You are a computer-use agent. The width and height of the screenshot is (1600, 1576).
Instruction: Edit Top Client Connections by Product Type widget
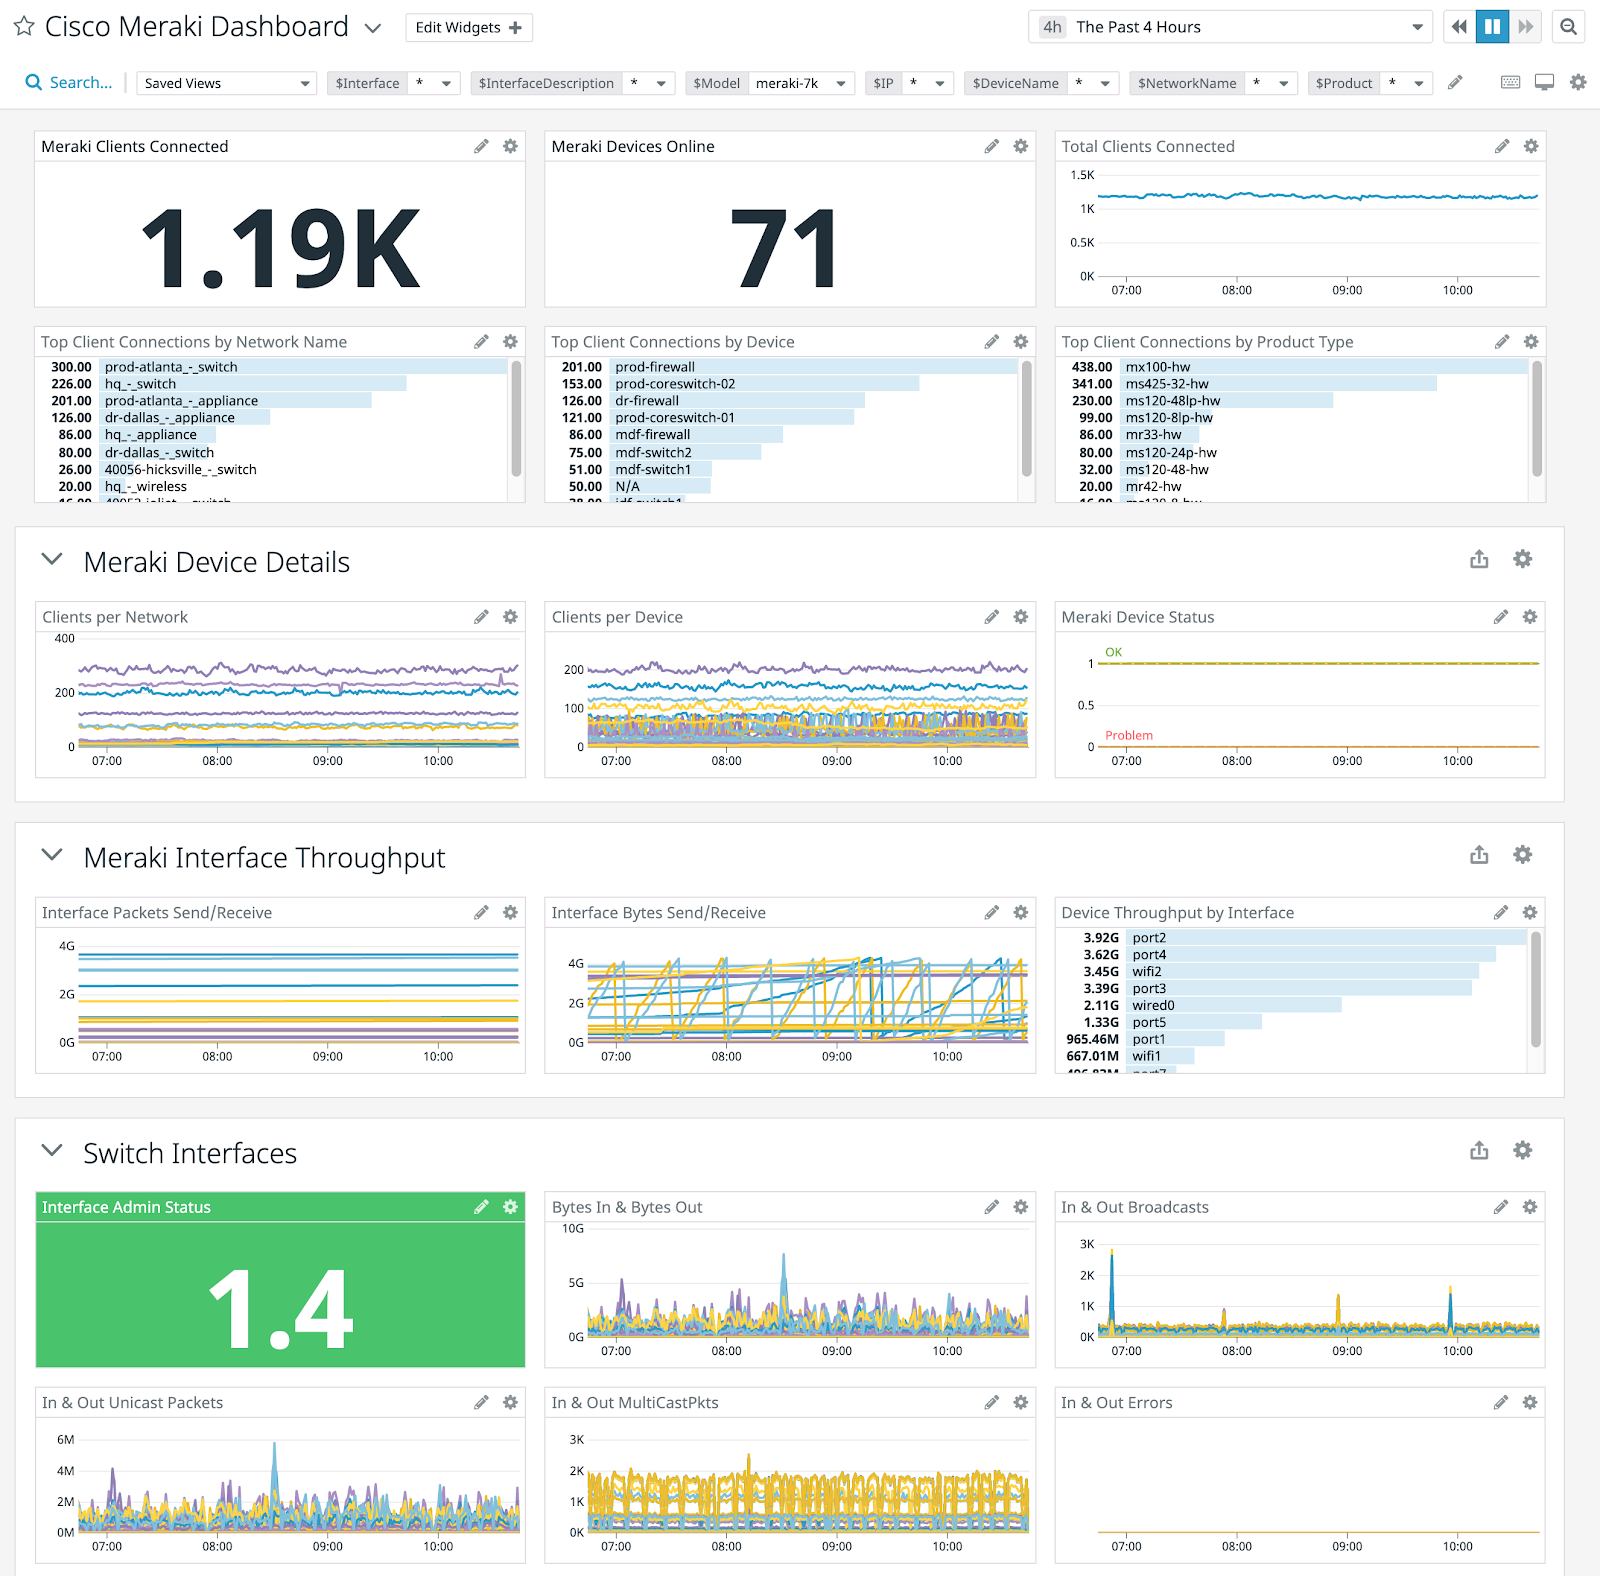(x=1501, y=342)
